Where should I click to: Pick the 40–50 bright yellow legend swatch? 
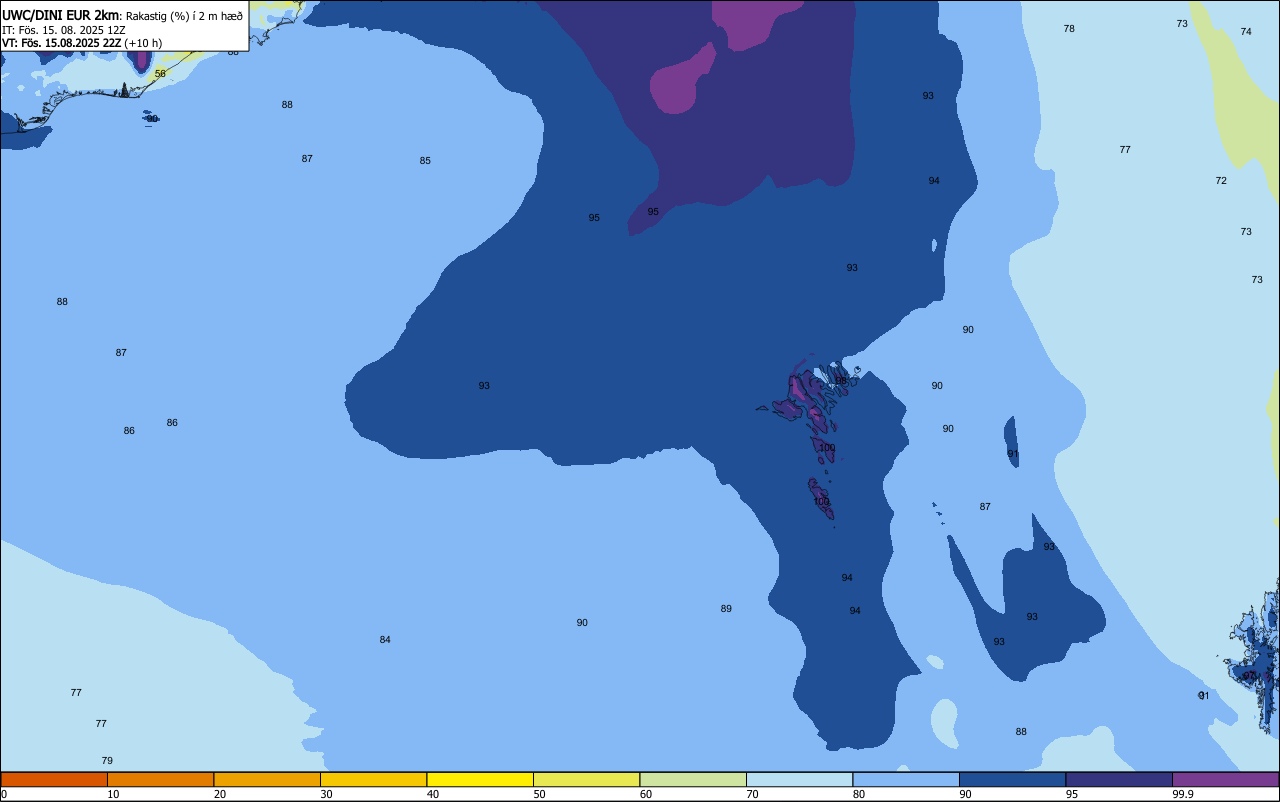pos(480,779)
